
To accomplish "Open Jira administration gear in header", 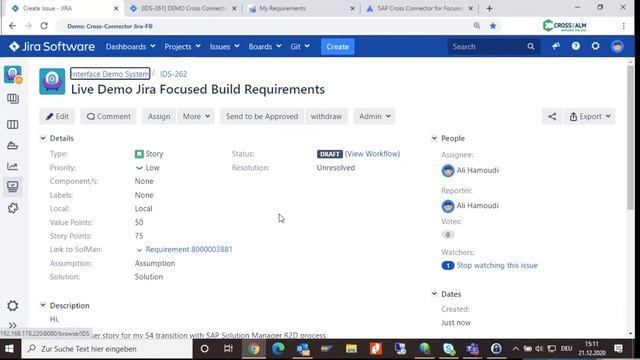I will coord(596,46).
